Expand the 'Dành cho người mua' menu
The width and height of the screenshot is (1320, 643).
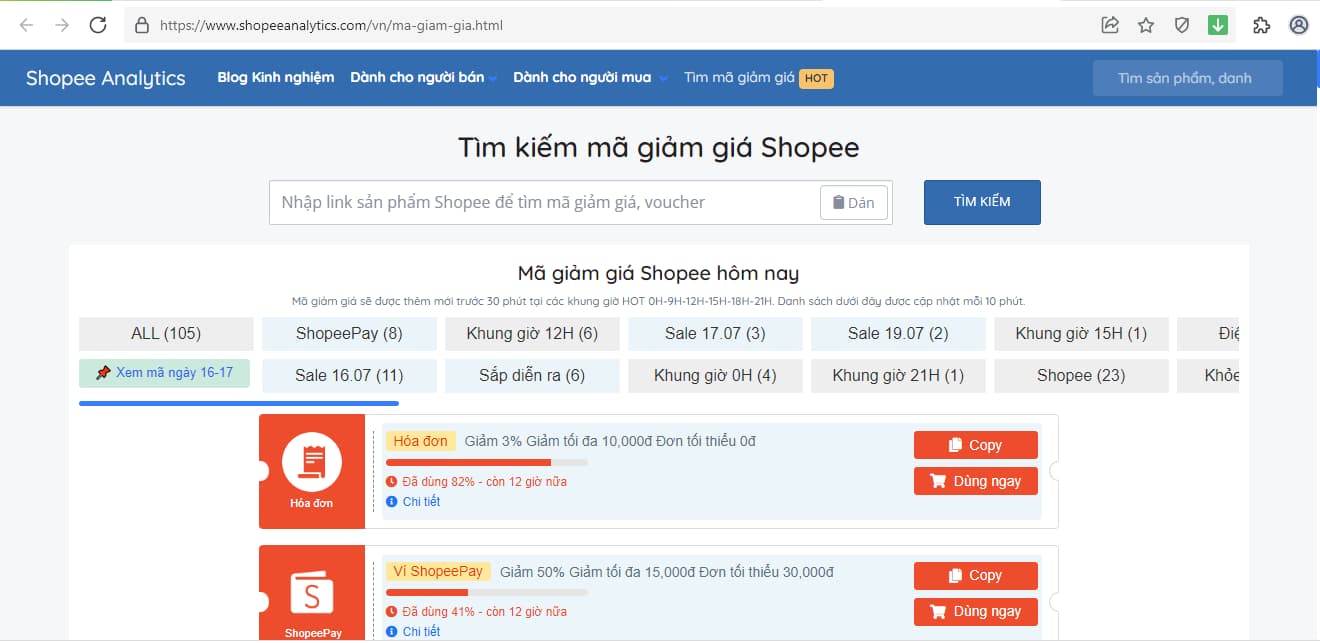(590, 78)
